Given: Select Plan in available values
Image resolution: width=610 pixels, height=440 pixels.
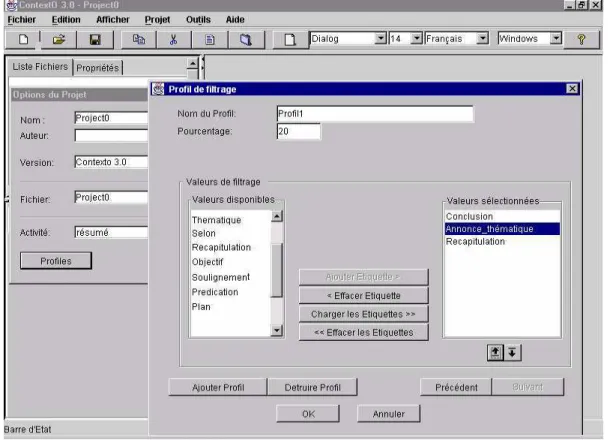Looking at the screenshot, I should (201, 307).
